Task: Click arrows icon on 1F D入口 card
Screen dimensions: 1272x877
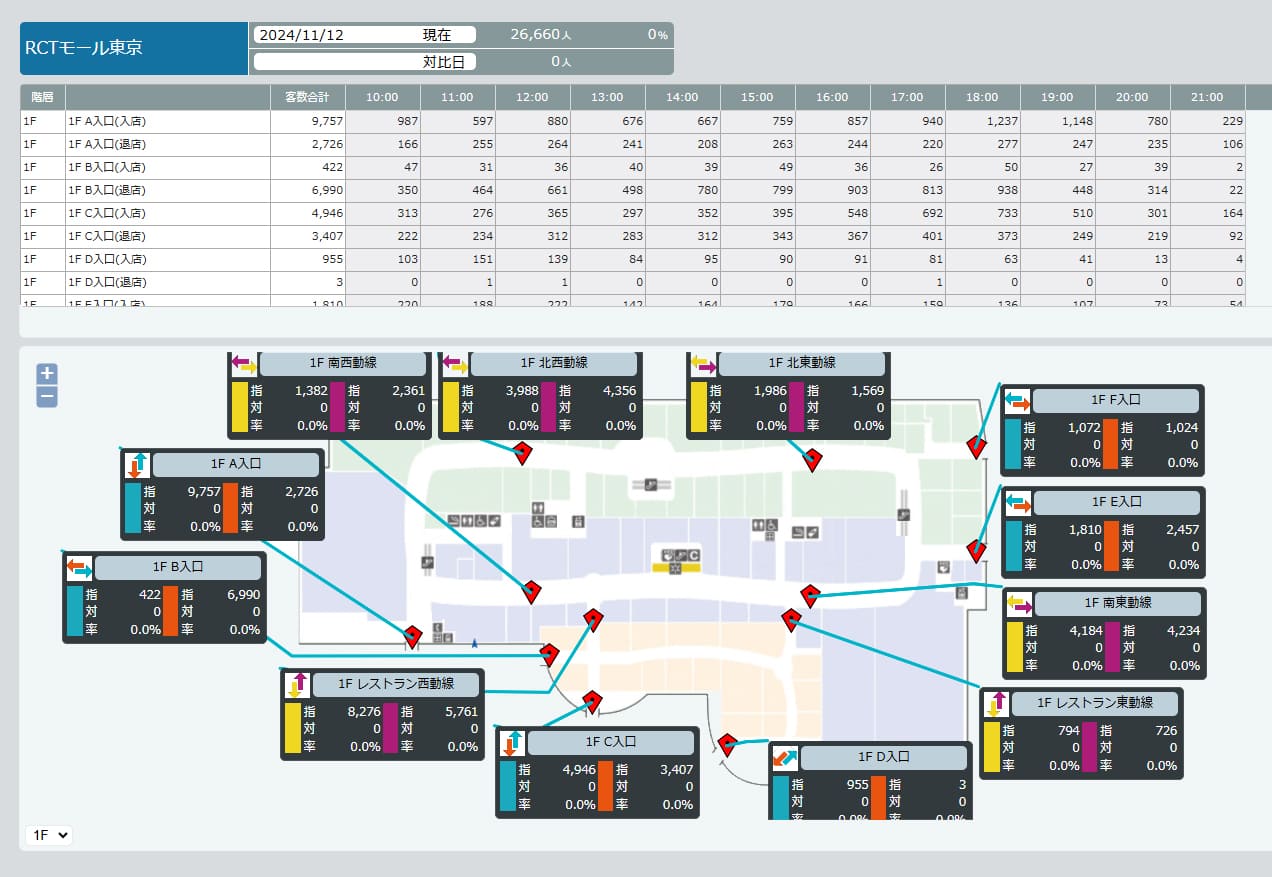Action: [786, 757]
